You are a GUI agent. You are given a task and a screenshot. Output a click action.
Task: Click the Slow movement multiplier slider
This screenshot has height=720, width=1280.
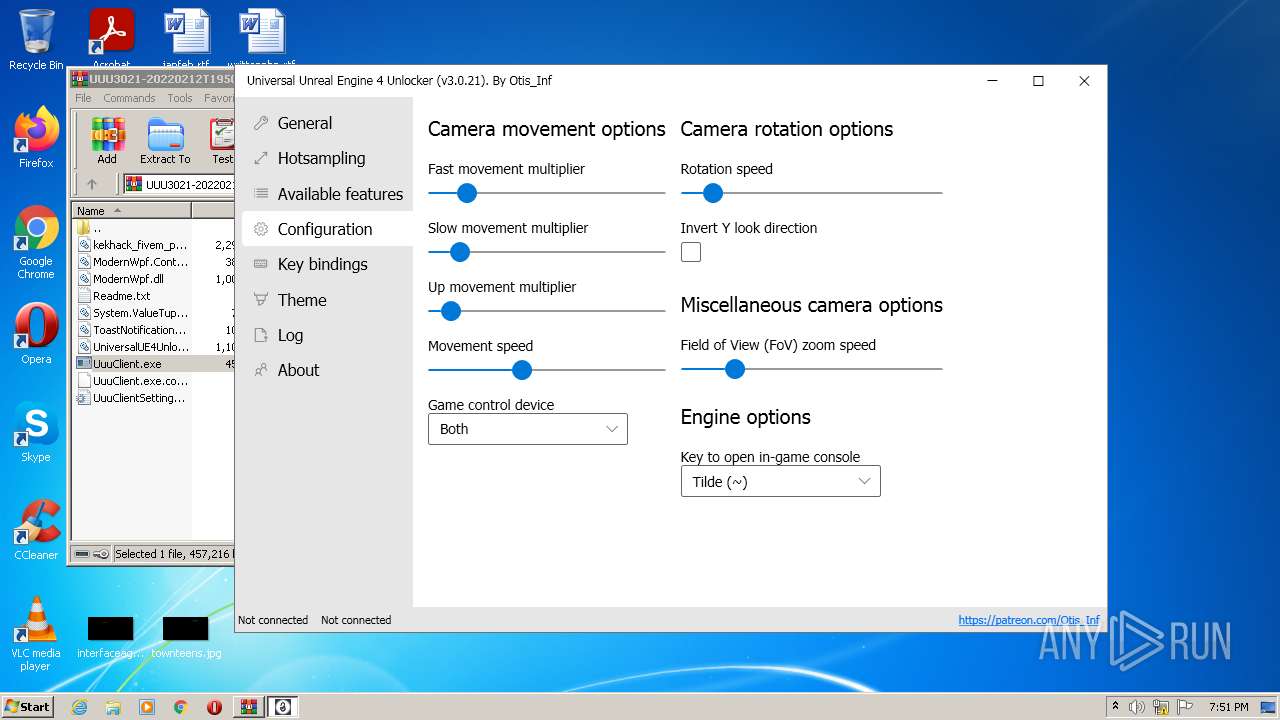click(546, 252)
